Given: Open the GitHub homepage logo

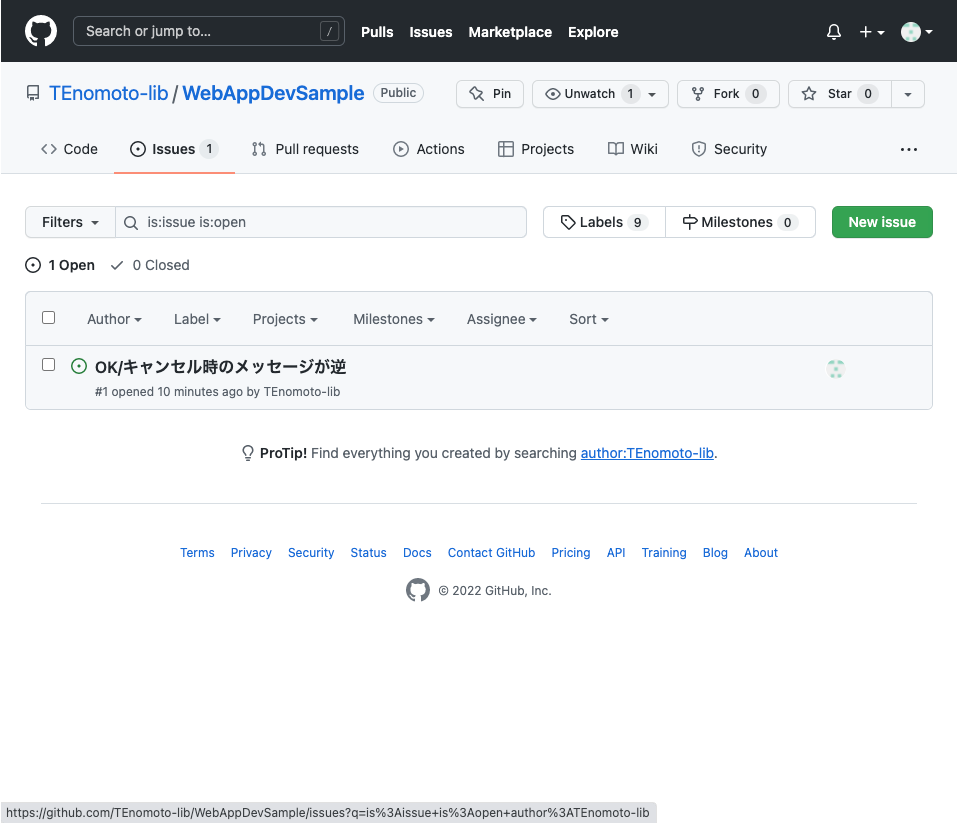Looking at the screenshot, I should pyautogui.click(x=41, y=31).
